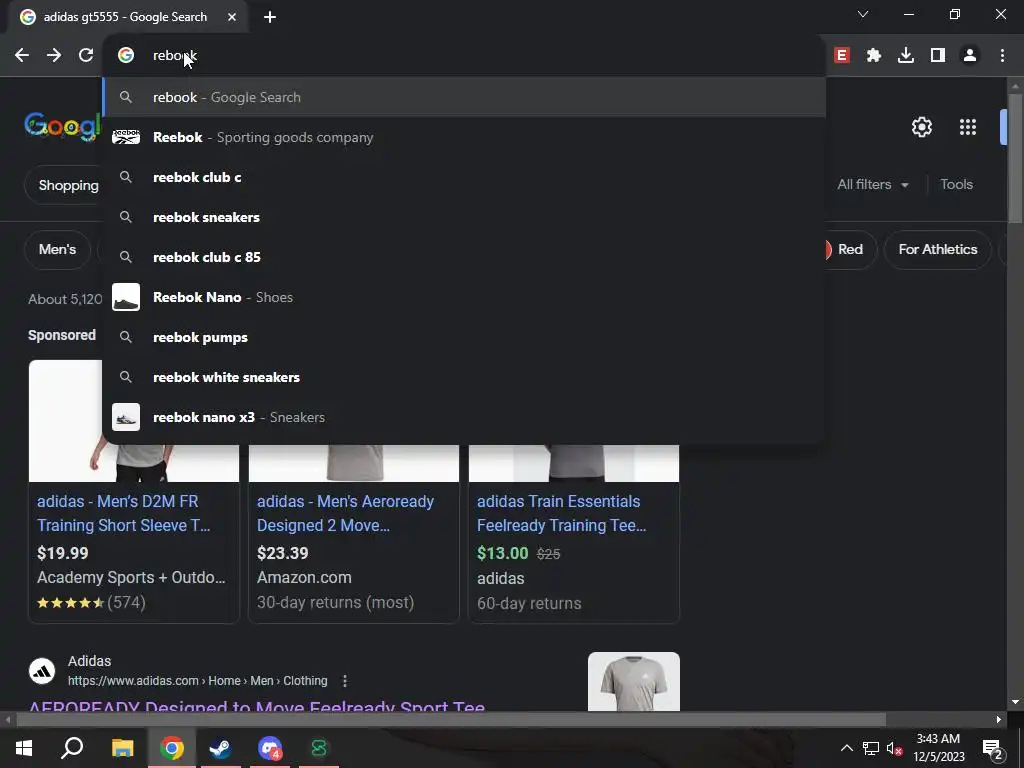Open AEROREADY Designed to Move result link
Viewport: 1024px width, 768px height.
click(257, 705)
